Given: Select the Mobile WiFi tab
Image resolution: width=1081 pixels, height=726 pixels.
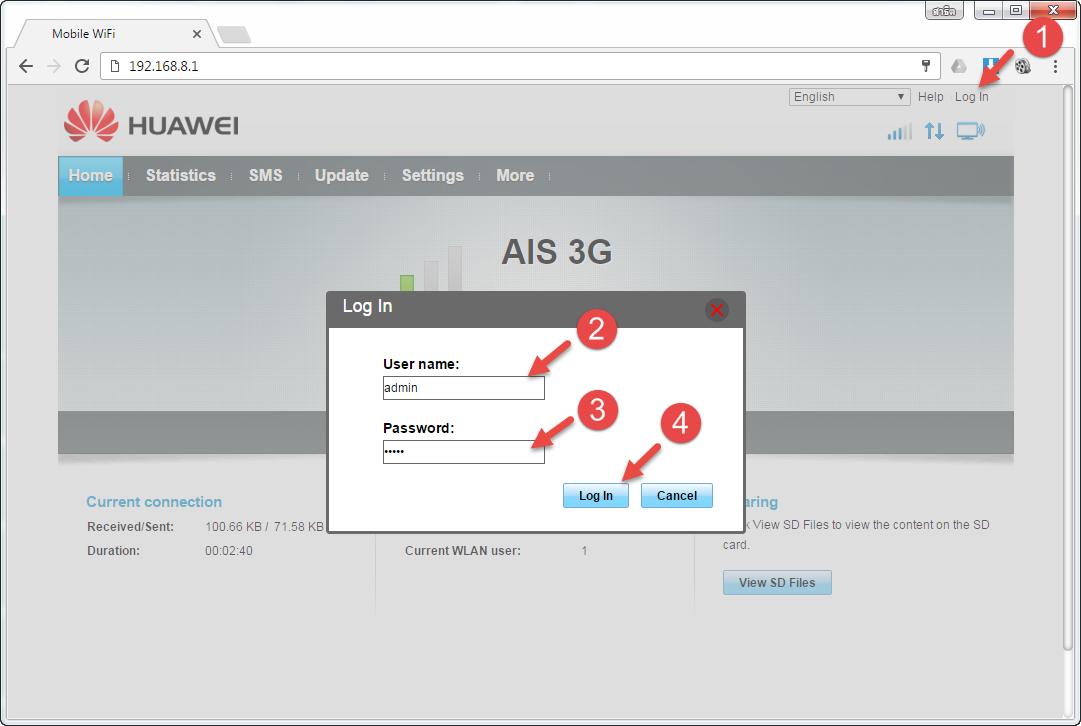Looking at the screenshot, I should (x=115, y=34).
